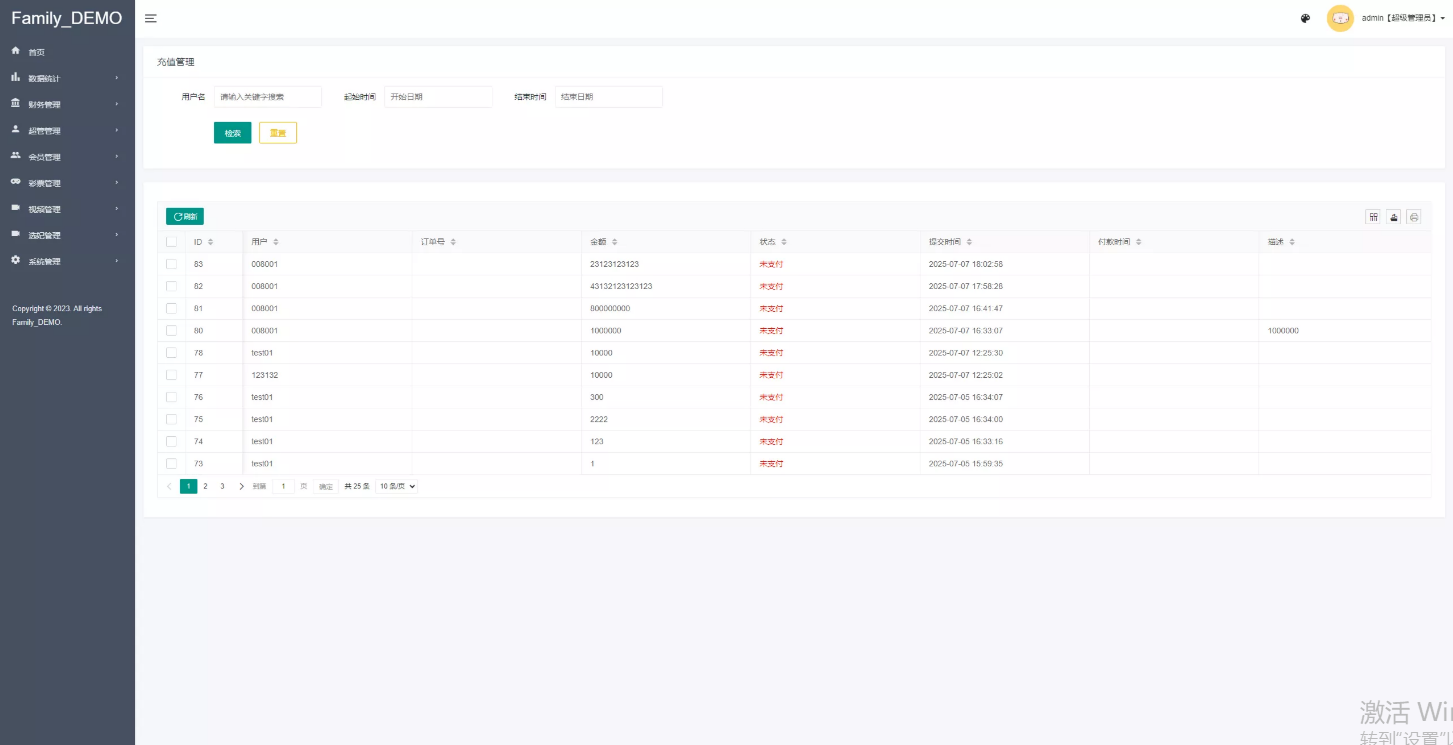
Task: Open the 10 条/页 page size dropdown
Action: 397,486
